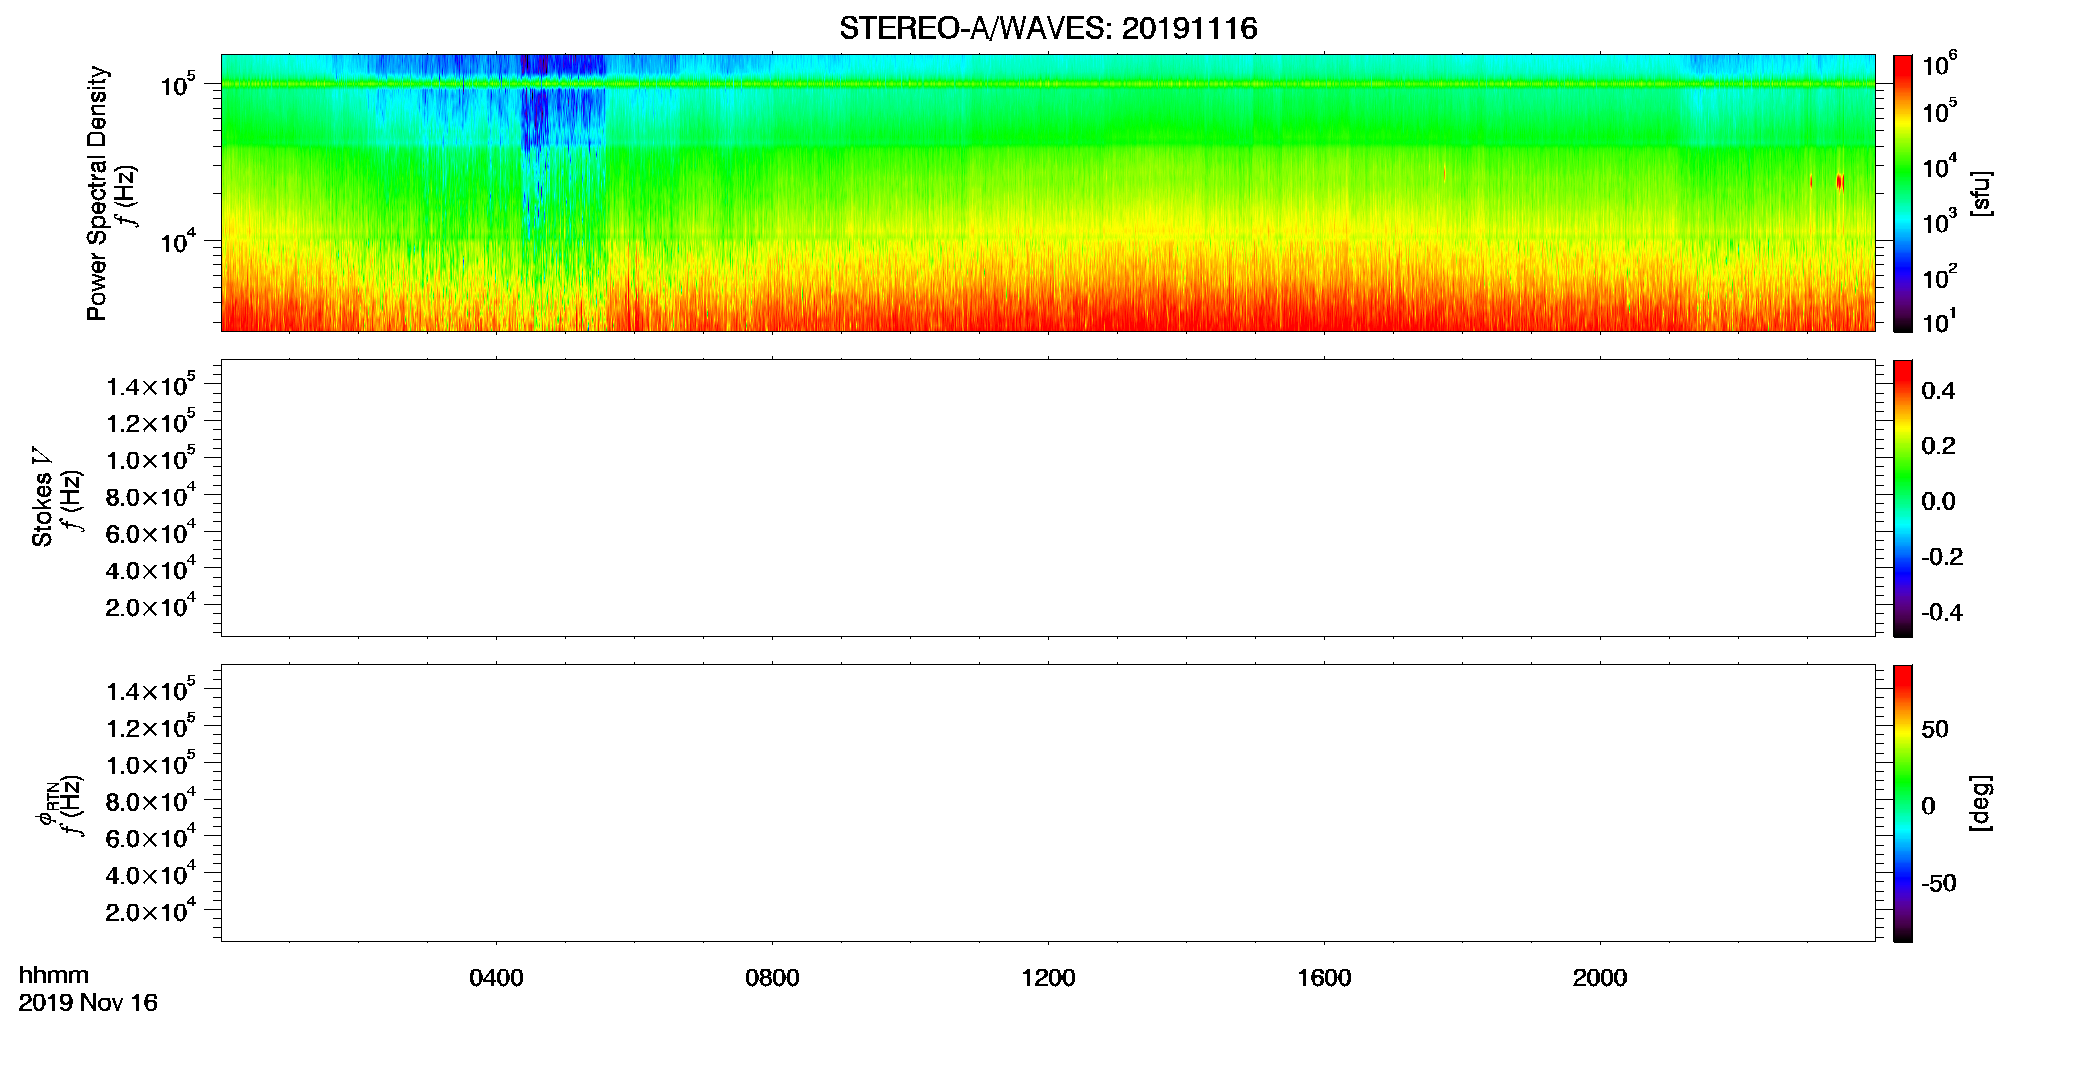Screen dimensions: 2096x1080
Task: Click the [deg] unit label
Action: (x=1981, y=803)
